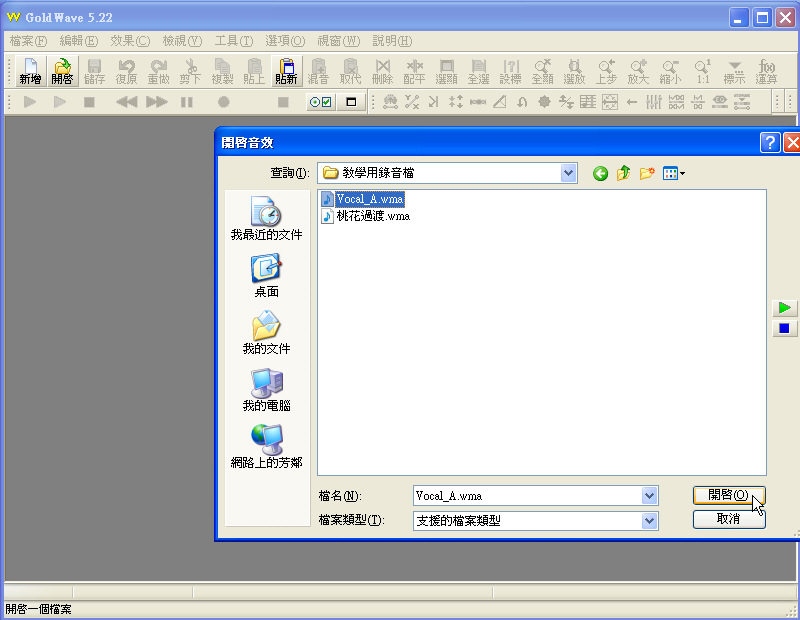Click the 運算 (Expression evaluator) toolbar icon
Screen dimensions: 800x620
coord(766,71)
